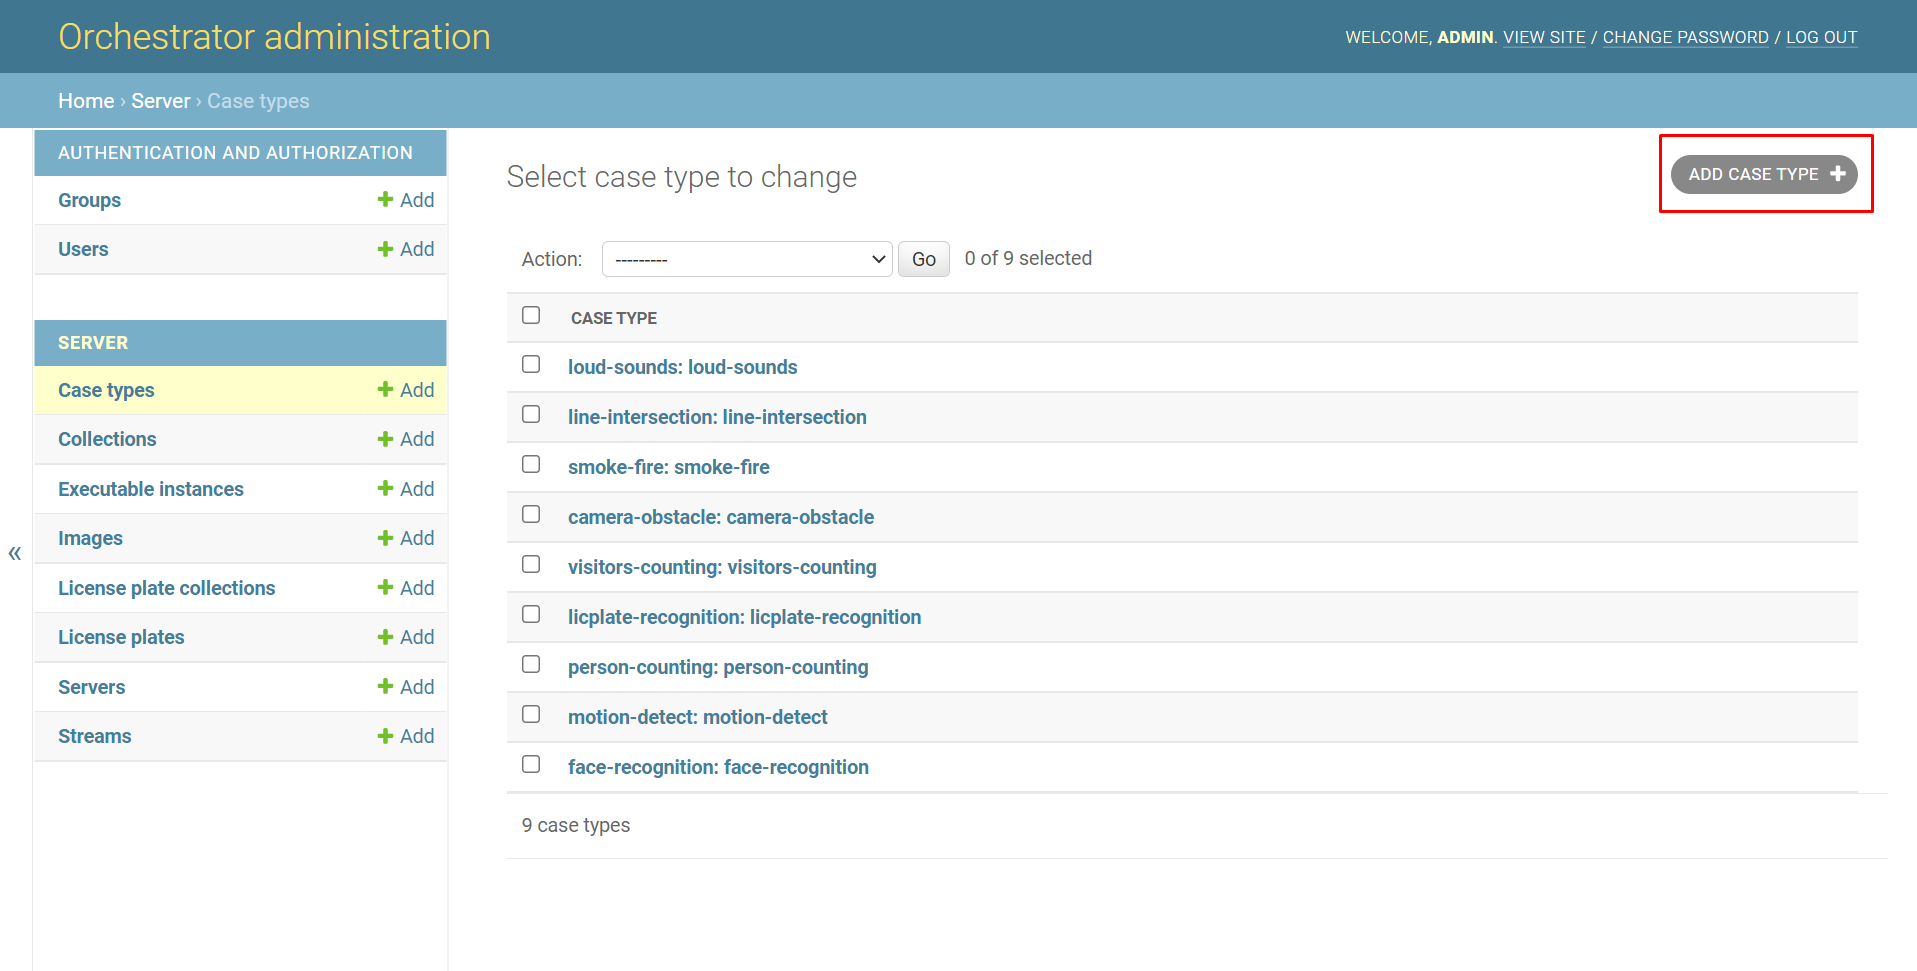Select the smoke-fire row checkbox
Screen dimensions: 1917x971
click(531, 465)
